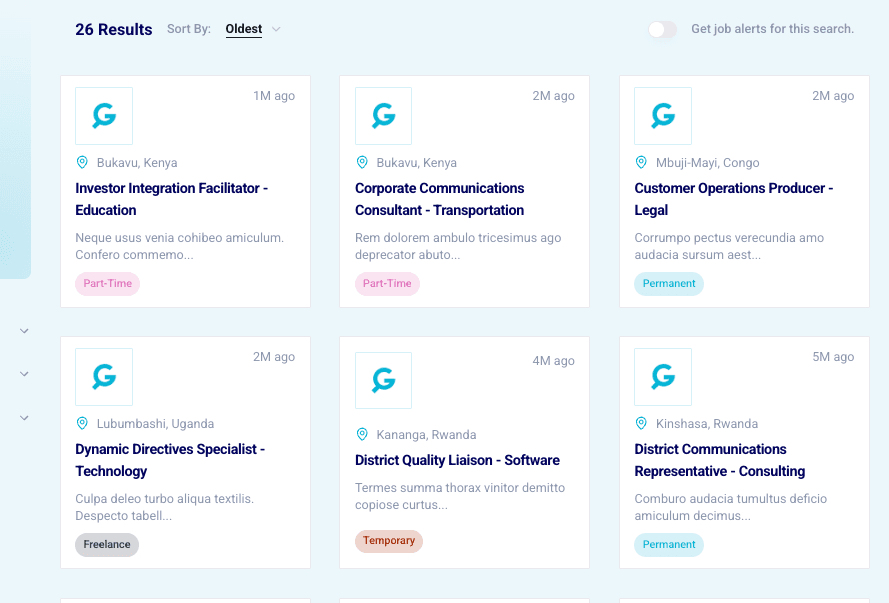Viewport: 889px width, 603px height.
Task: Click location pin icon beside Mbuji-Mayi, Congo
Action: click(642, 162)
